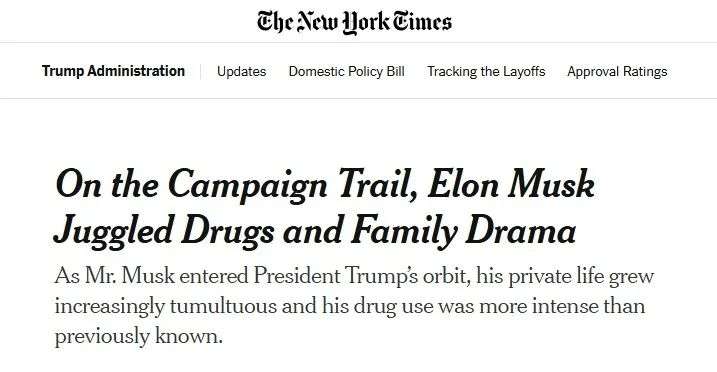Click "Family Drama" in the headline
Screen dimensions: 717x372
pyautogui.click(x=463, y=232)
